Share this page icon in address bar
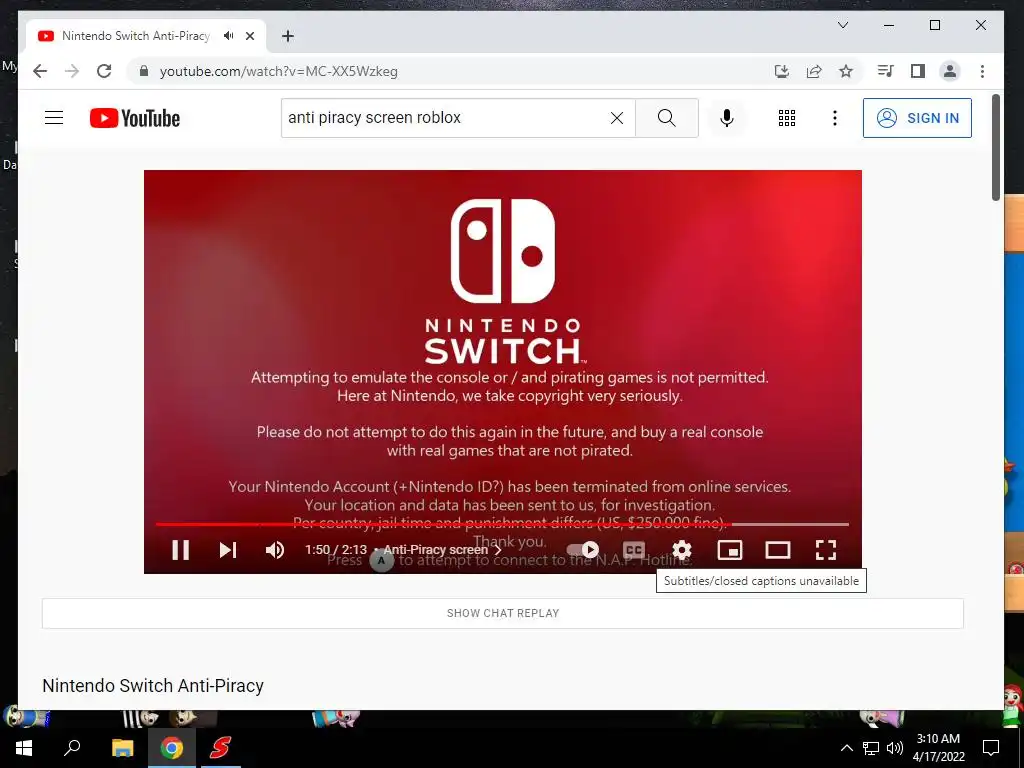Viewport: 1024px width, 768px height. 814,71
